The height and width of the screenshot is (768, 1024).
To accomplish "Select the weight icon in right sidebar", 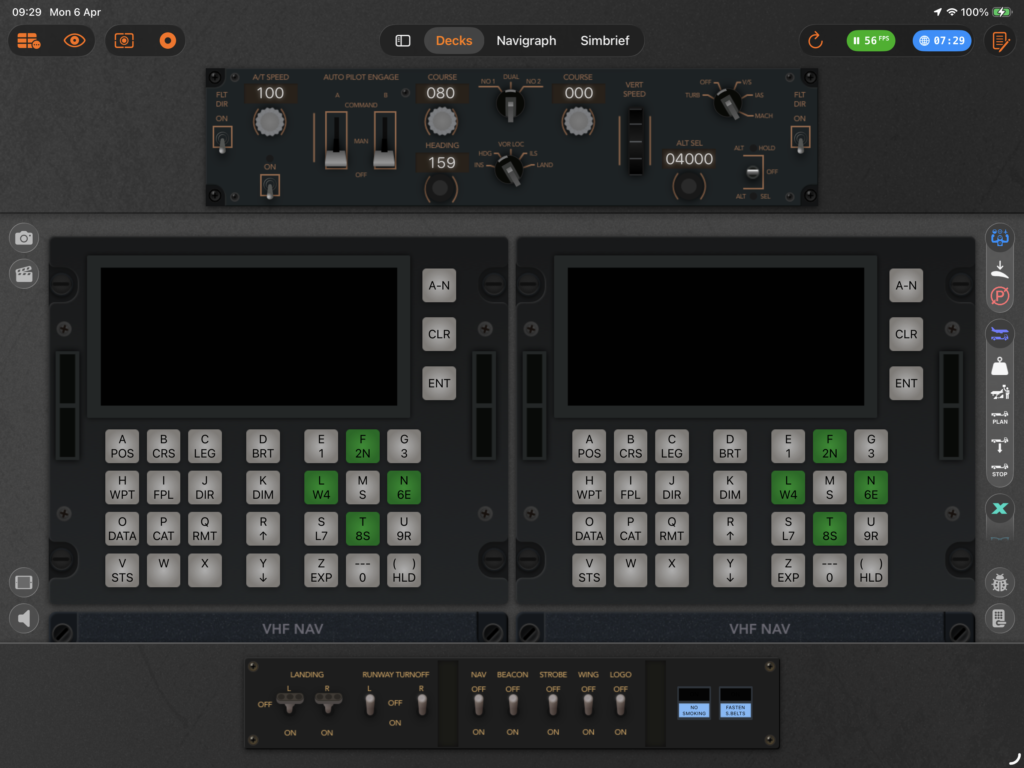I will [x=999, y=365].
